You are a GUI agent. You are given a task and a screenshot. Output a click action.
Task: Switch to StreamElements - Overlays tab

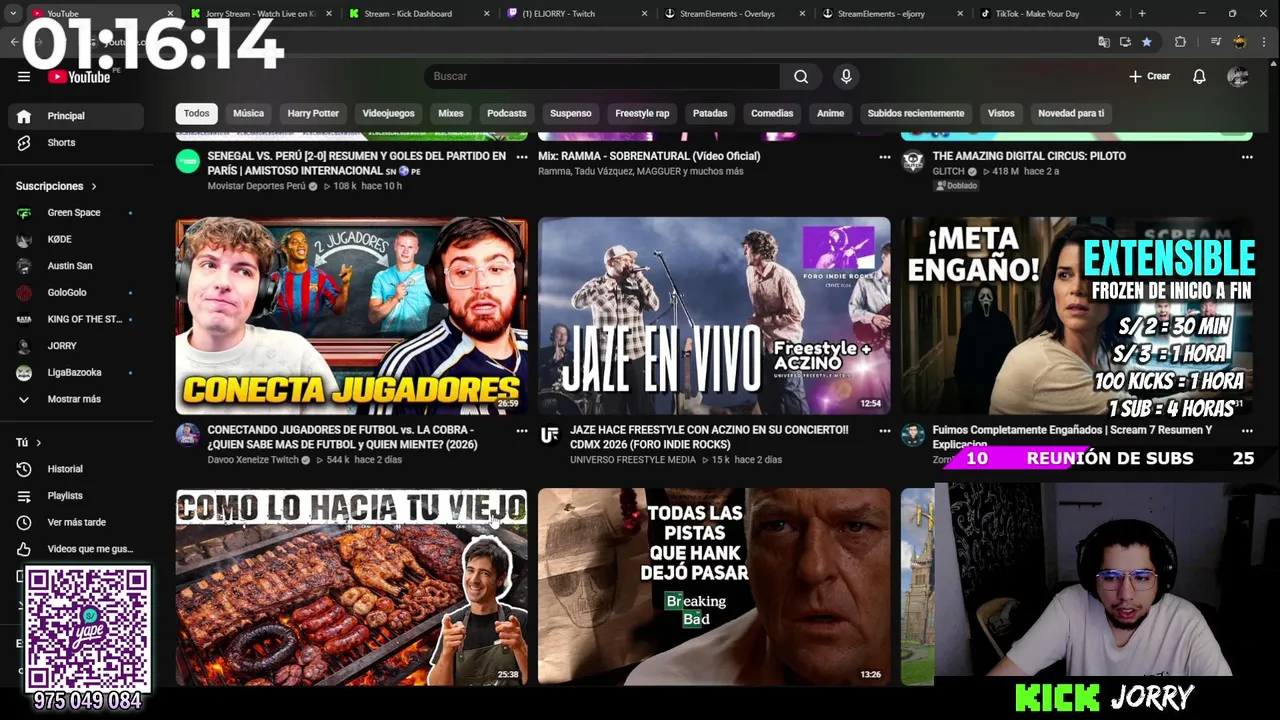(x=735, y=14)
